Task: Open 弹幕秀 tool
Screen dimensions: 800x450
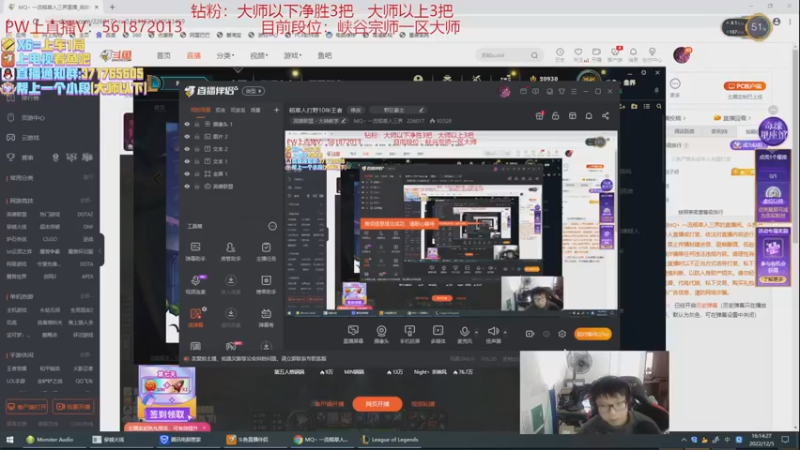Action: pos(266,317)
